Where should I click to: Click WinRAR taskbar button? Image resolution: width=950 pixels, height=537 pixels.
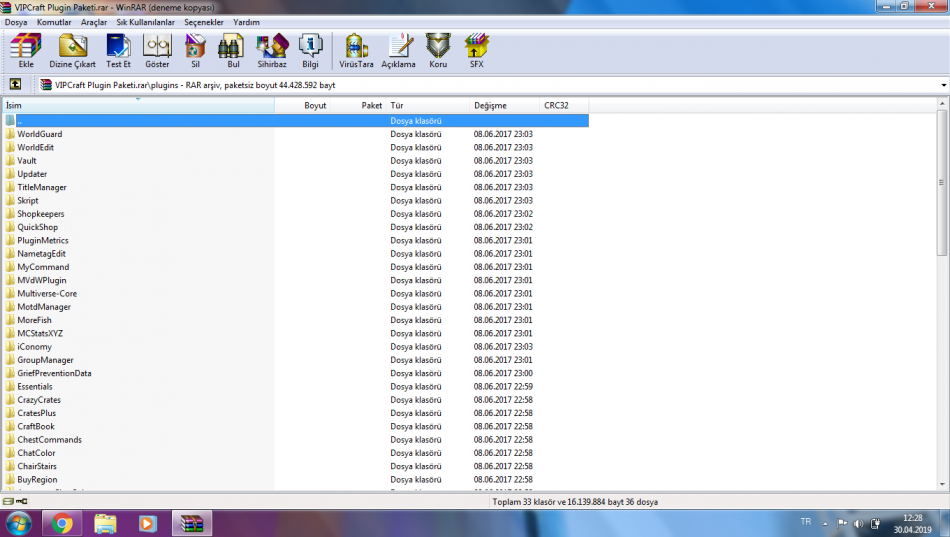[192, 523]
